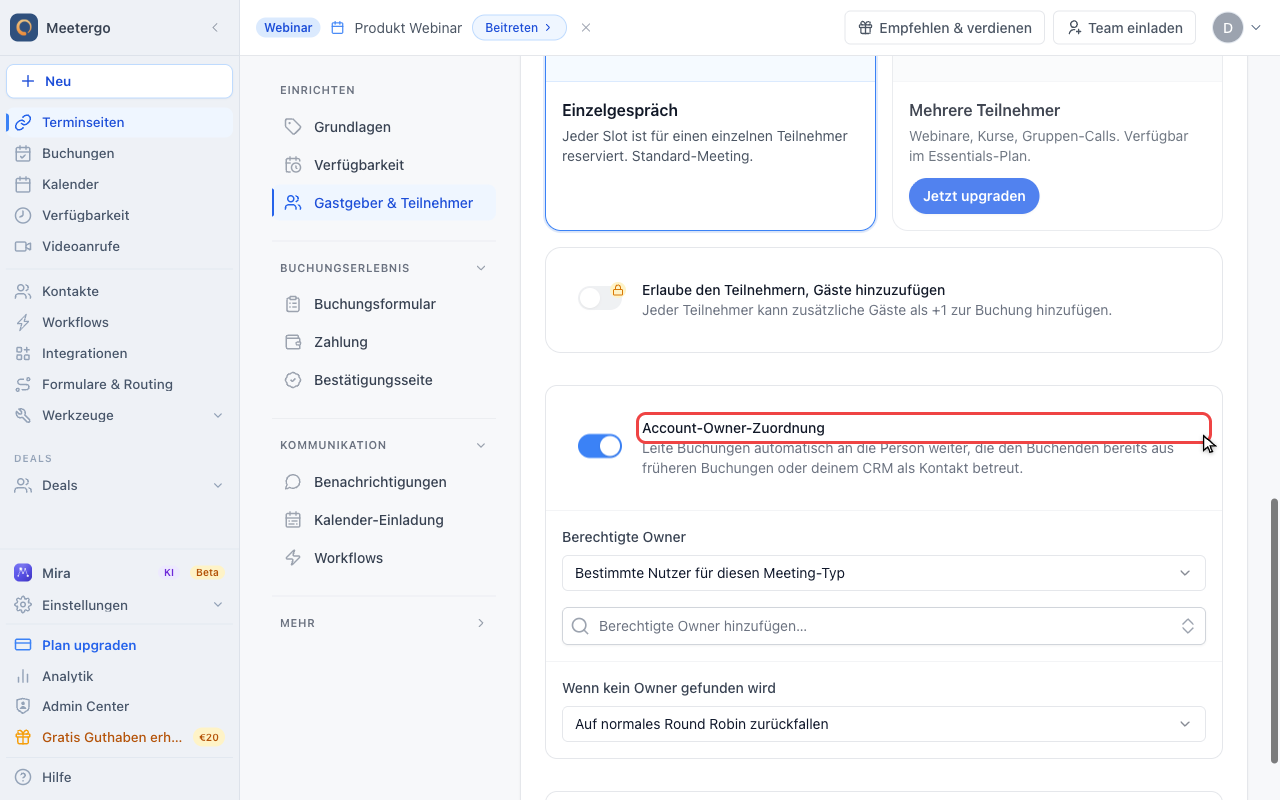Click the Bestätigungsseite checkmark icon
This screenshot has height=800, width=1280.
coord(293,380)
